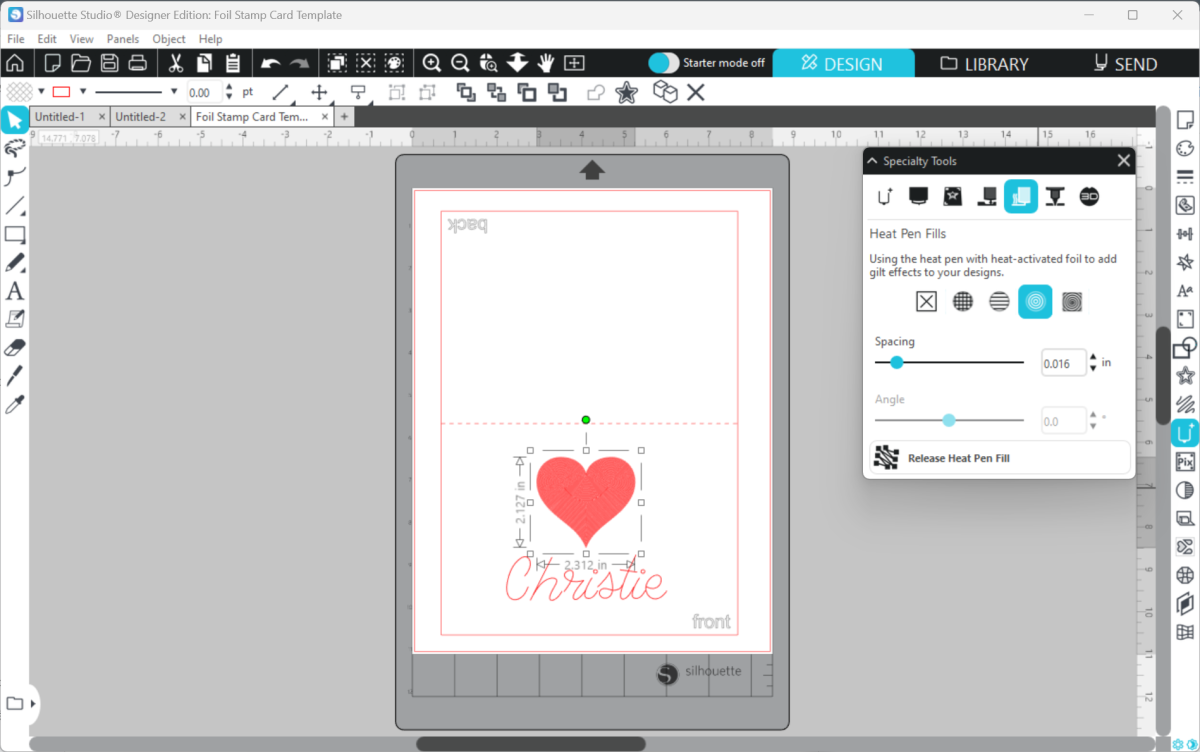Select the Knife tool
This screenshot has width=1200, height=752.
(14, 376)
